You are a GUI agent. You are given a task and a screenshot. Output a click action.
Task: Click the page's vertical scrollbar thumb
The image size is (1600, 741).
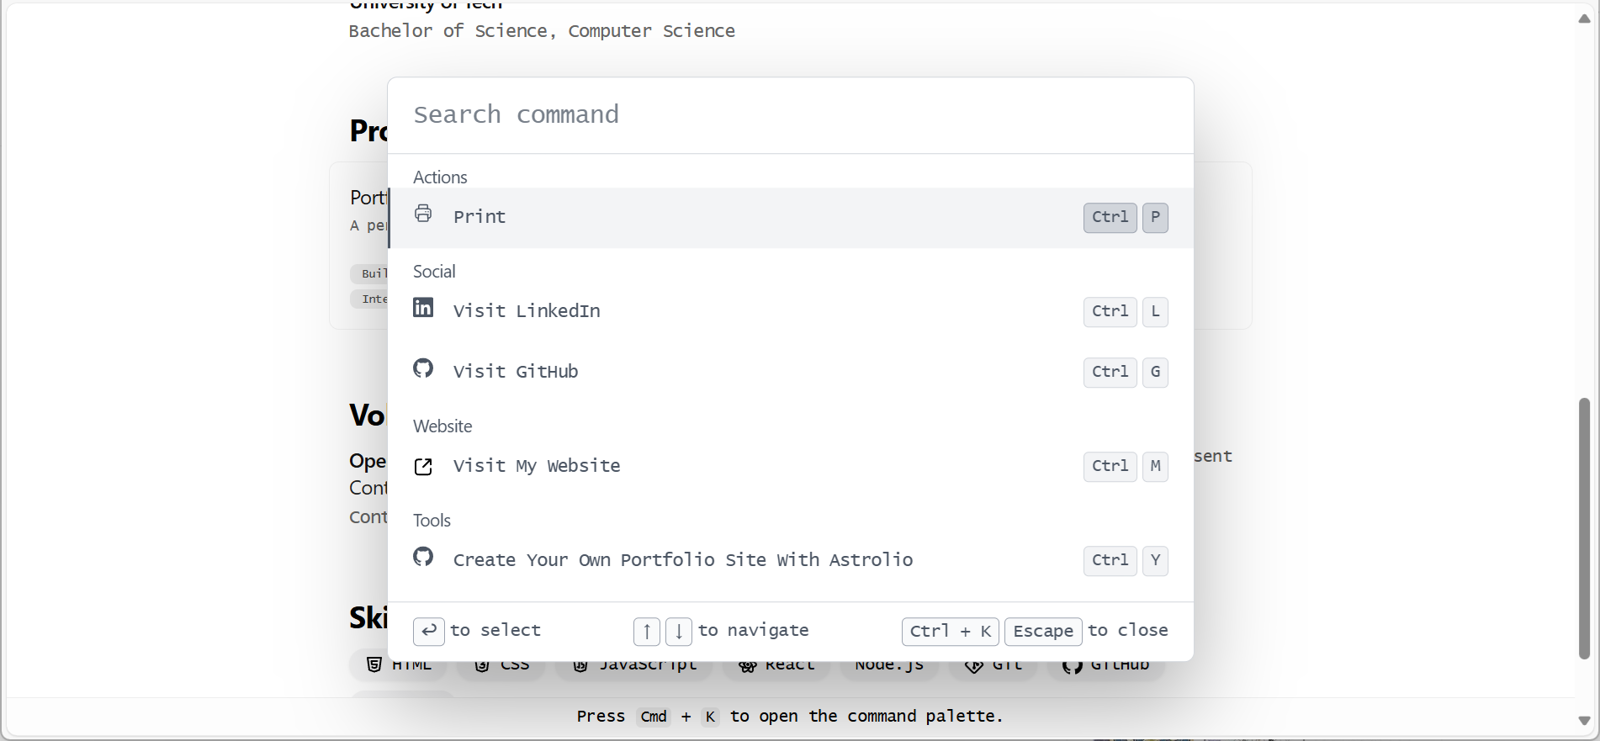point(1584,528)
